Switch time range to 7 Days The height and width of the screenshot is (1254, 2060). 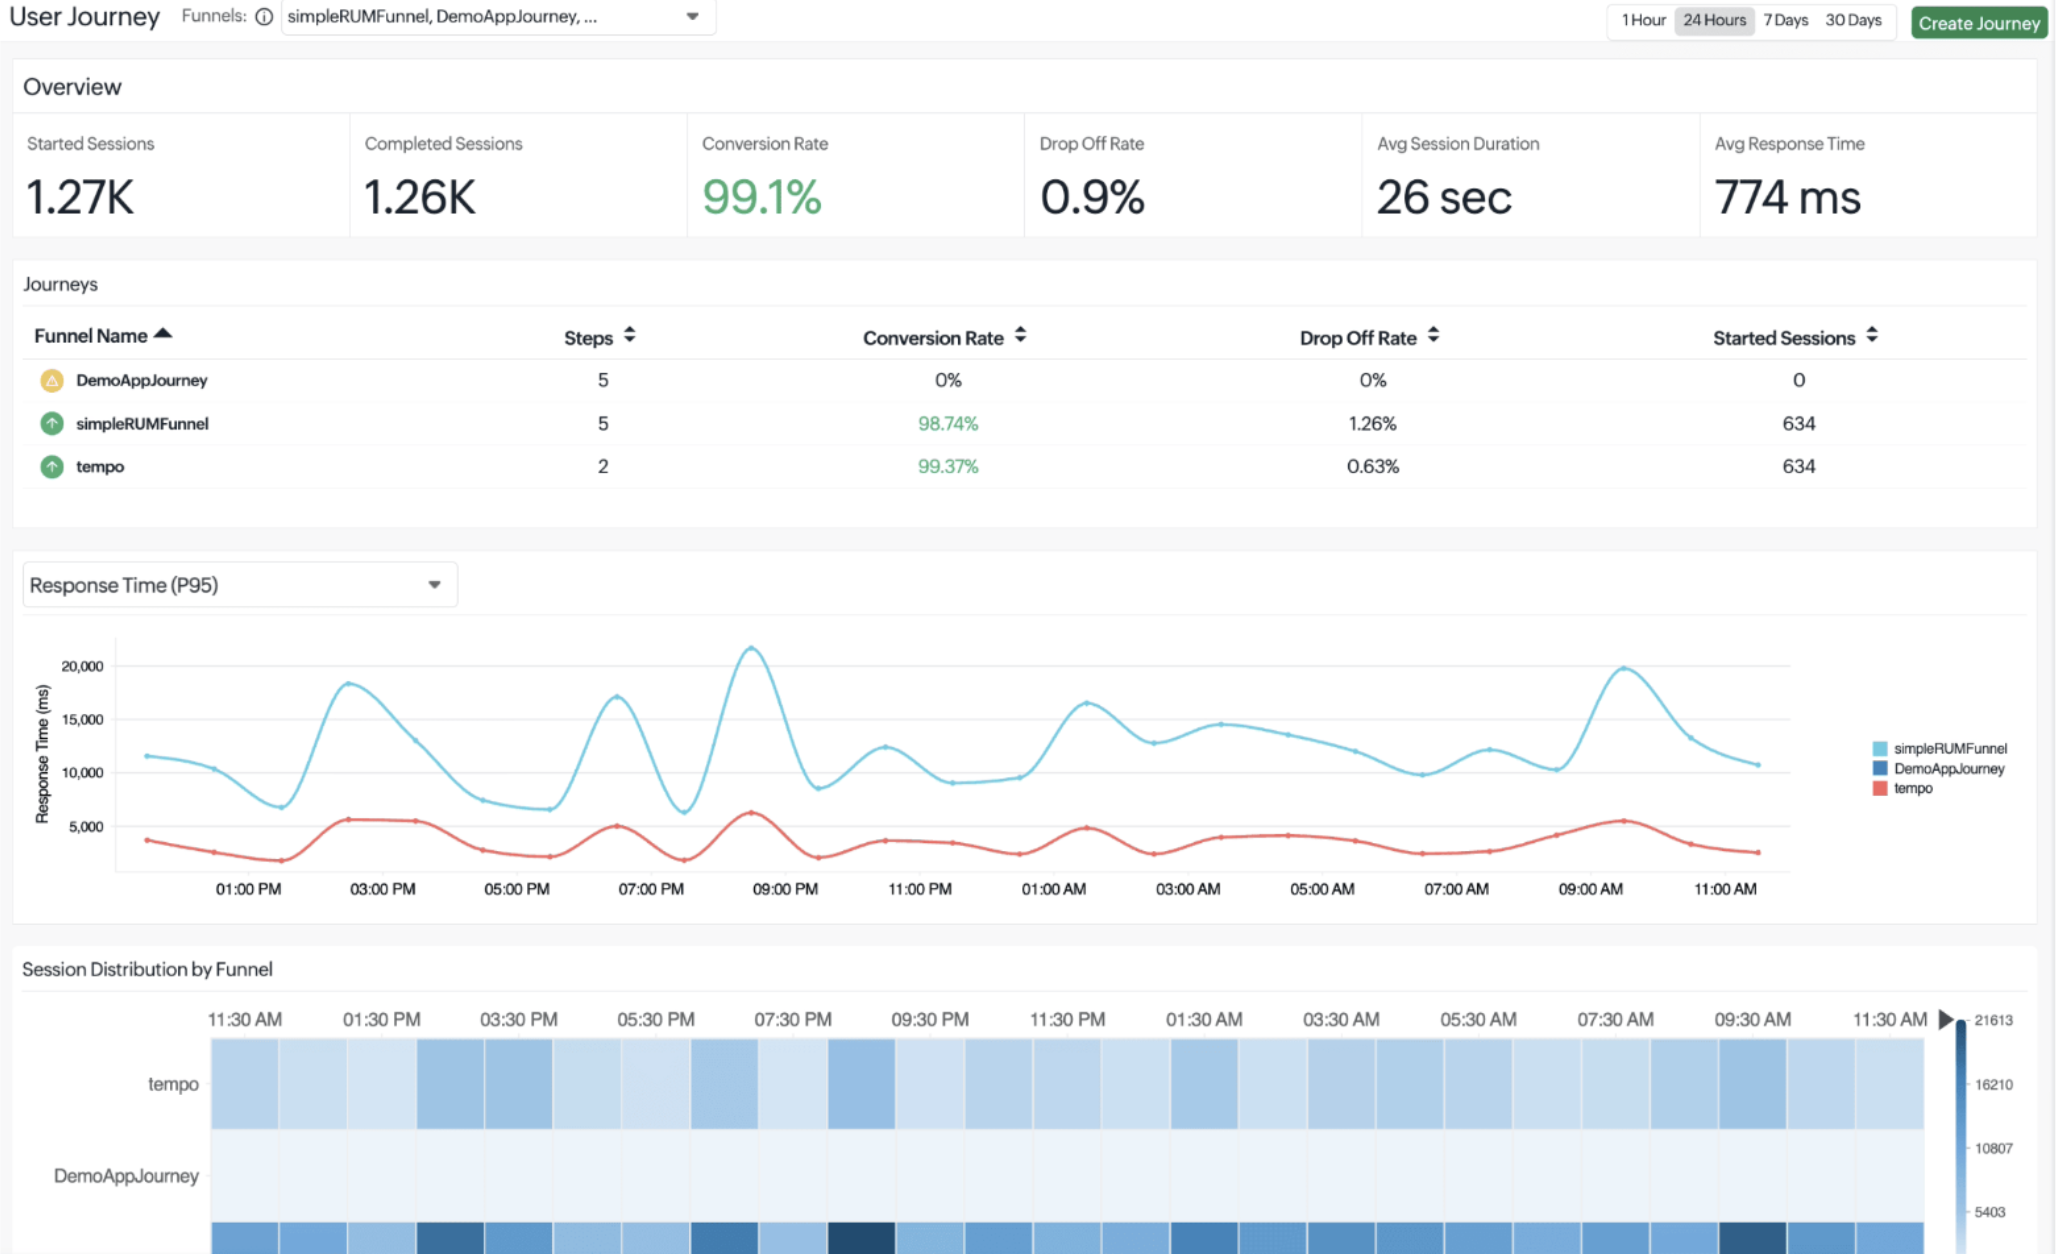coord(1785,20)
